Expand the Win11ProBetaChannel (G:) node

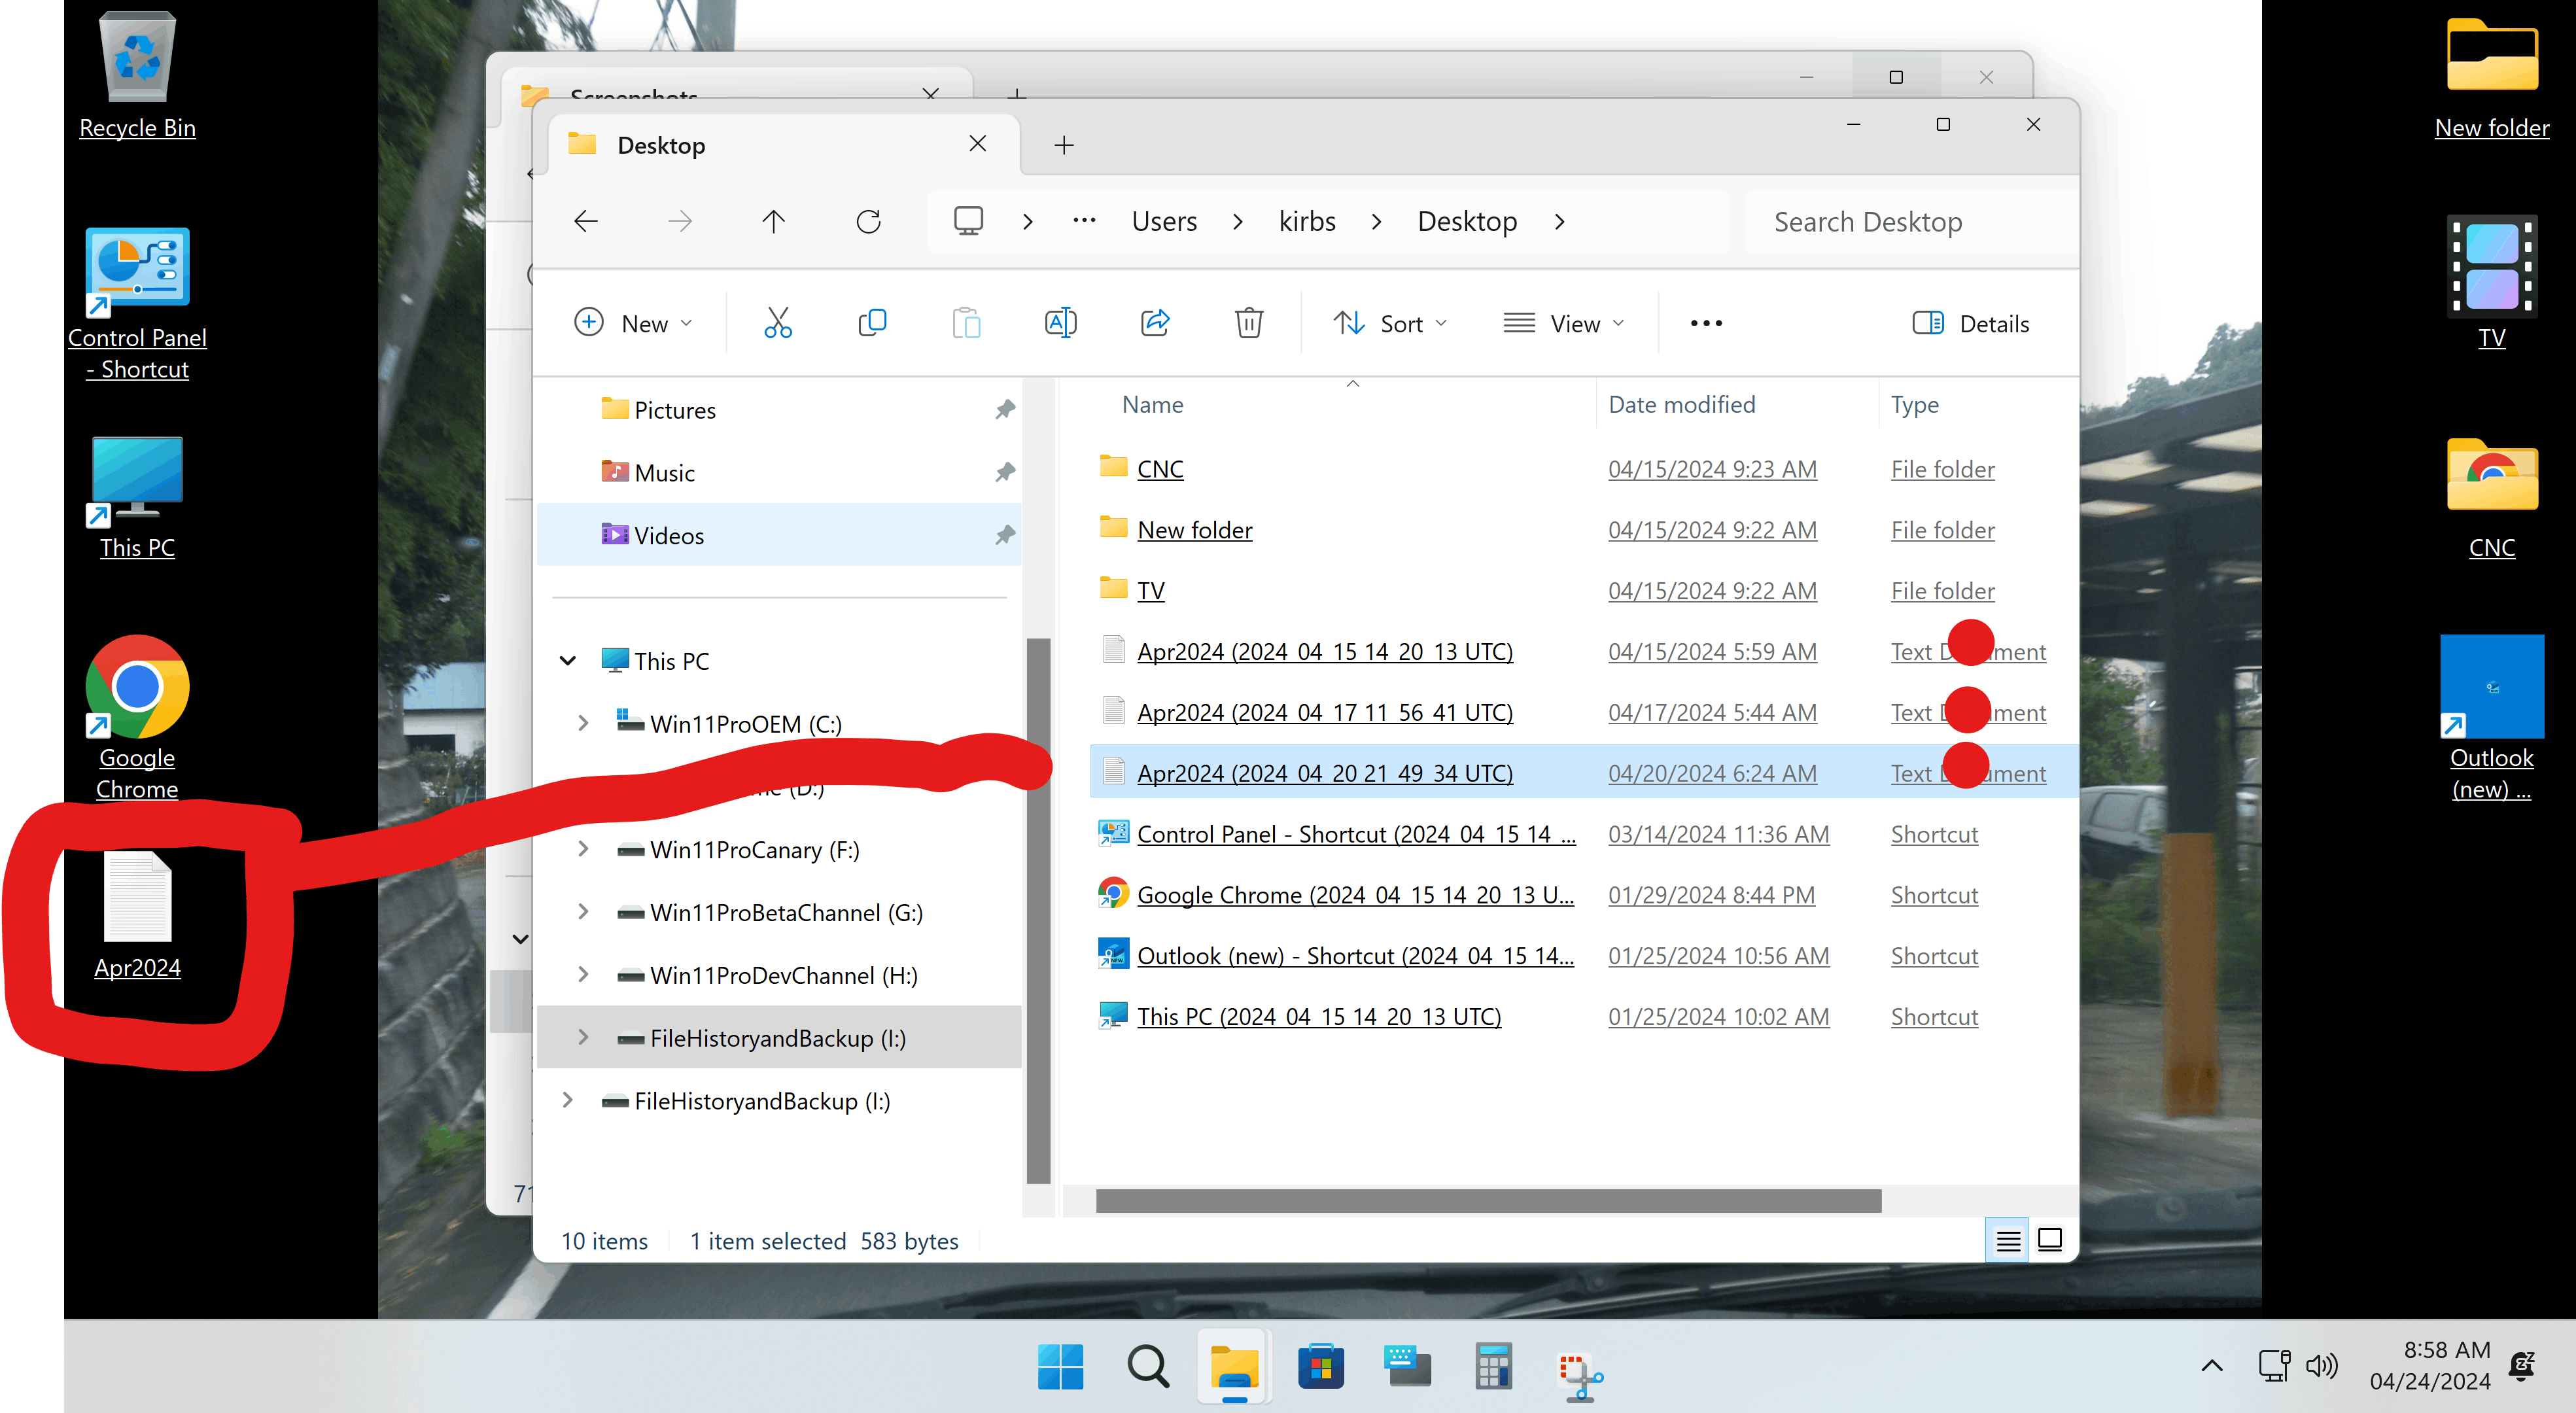(583, 912)
